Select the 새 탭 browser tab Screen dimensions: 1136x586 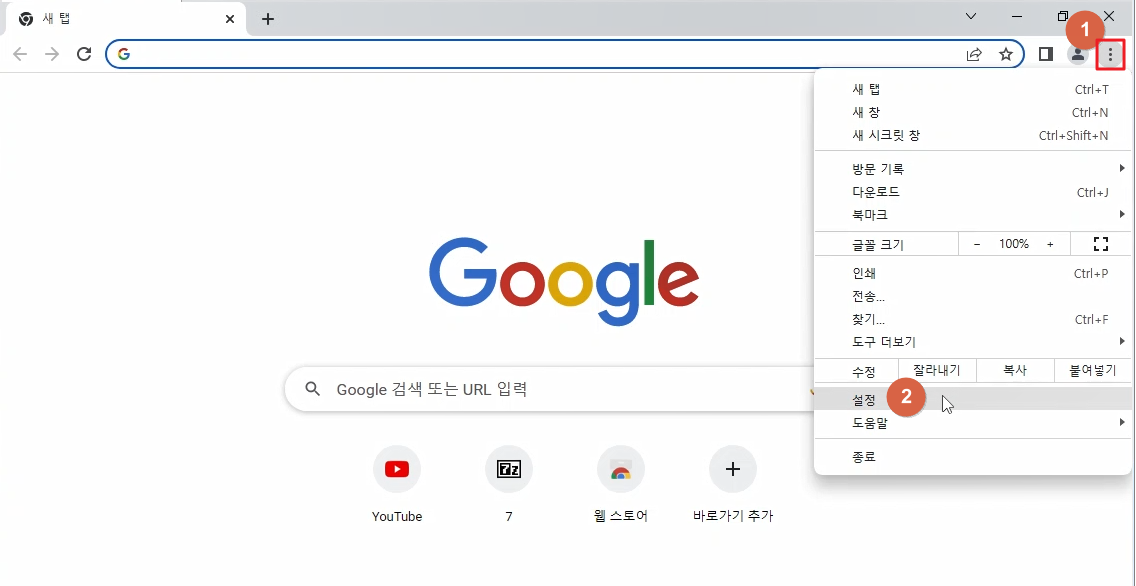point(127,20)
